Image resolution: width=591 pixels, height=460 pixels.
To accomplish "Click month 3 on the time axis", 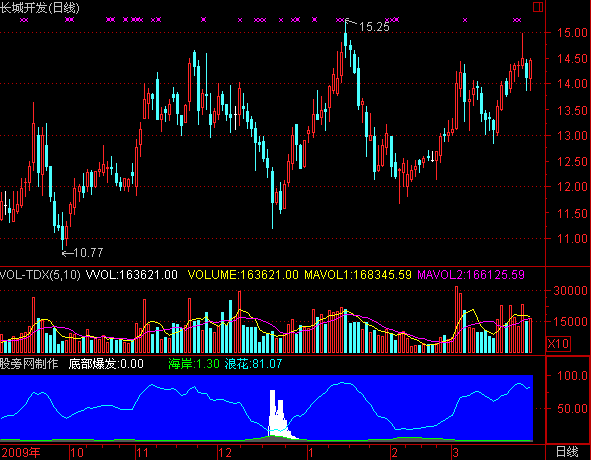I will click(456, 452).
